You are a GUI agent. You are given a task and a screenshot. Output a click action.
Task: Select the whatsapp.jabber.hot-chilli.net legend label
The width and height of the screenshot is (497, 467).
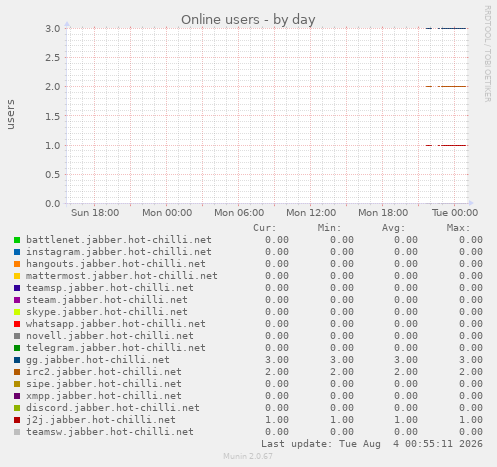point(116,324)
